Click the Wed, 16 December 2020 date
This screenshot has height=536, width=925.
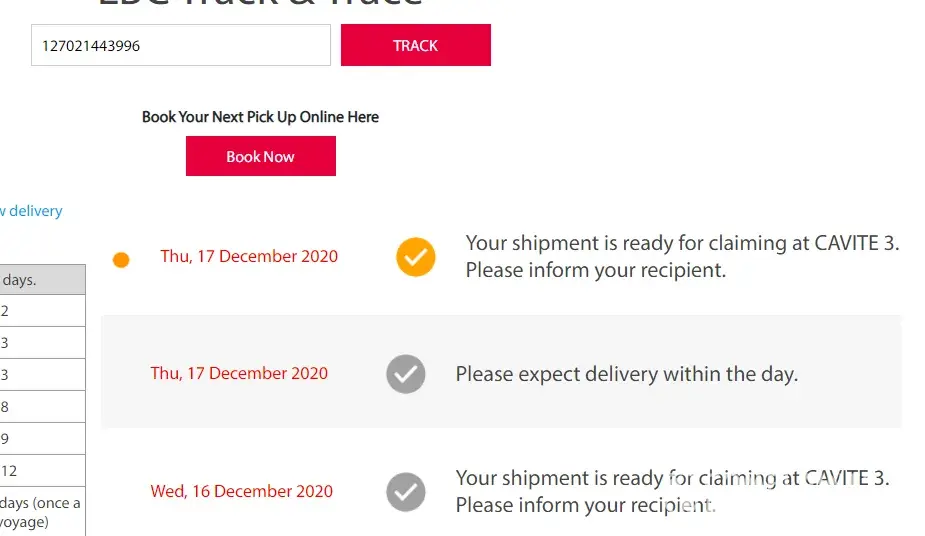241,492
